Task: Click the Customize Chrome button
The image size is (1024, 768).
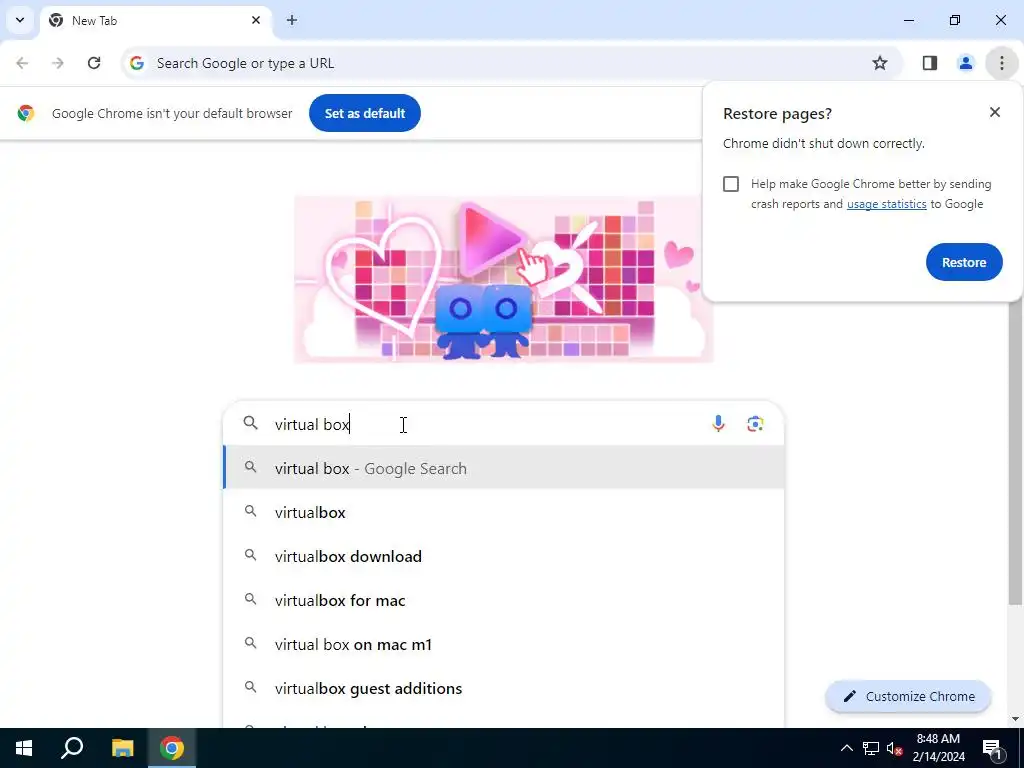Action: (908, 696)
